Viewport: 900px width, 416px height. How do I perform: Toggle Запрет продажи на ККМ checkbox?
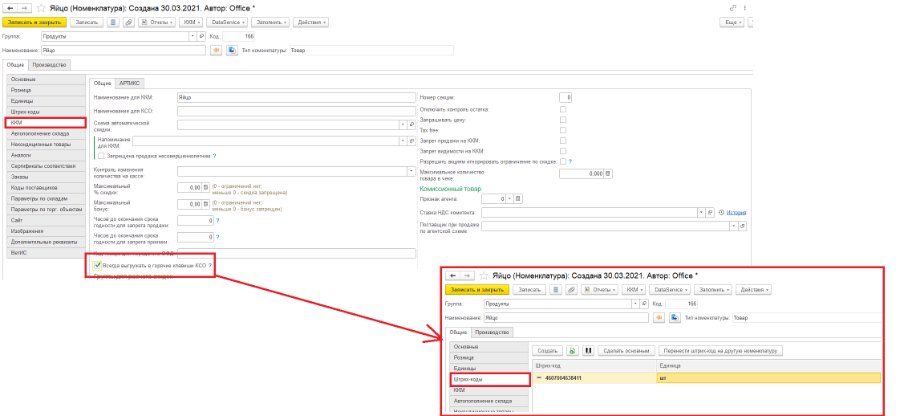[563, 141]
